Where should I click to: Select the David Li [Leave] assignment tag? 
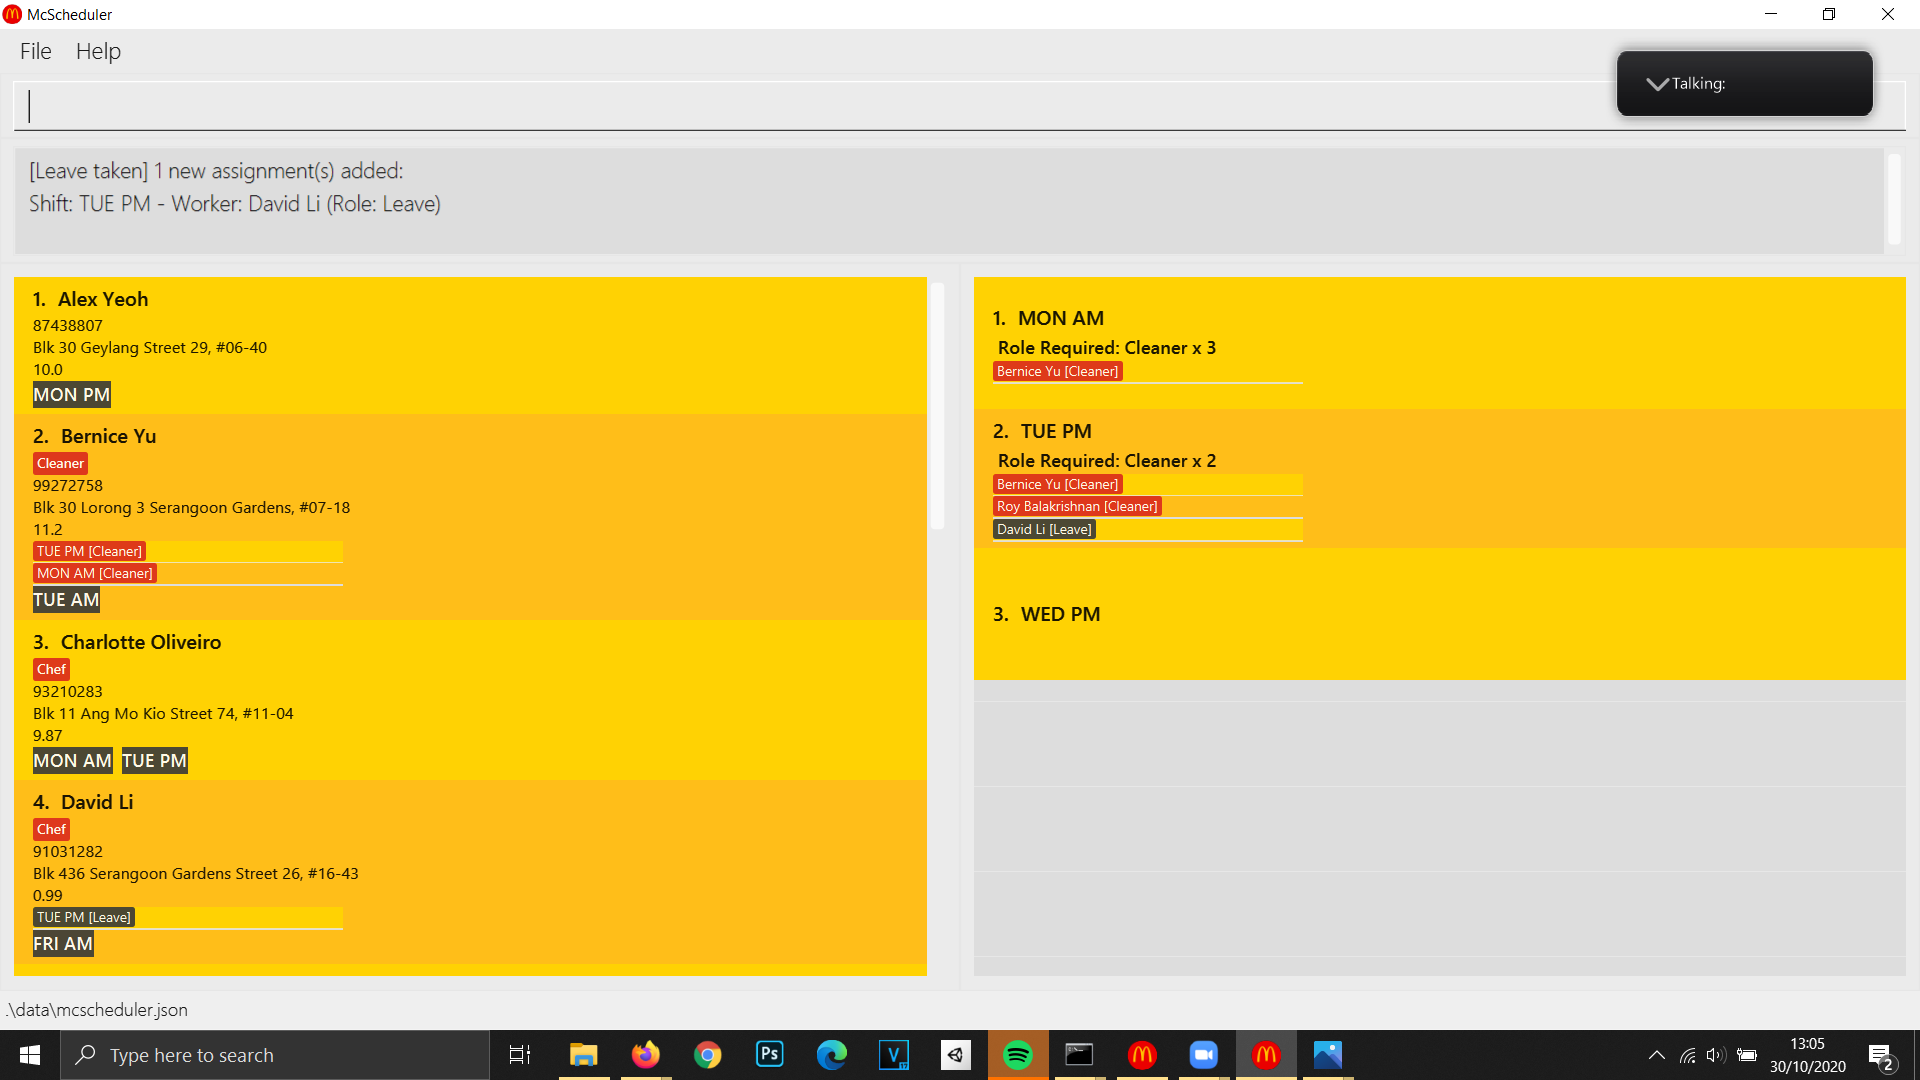coord(1044,529)
